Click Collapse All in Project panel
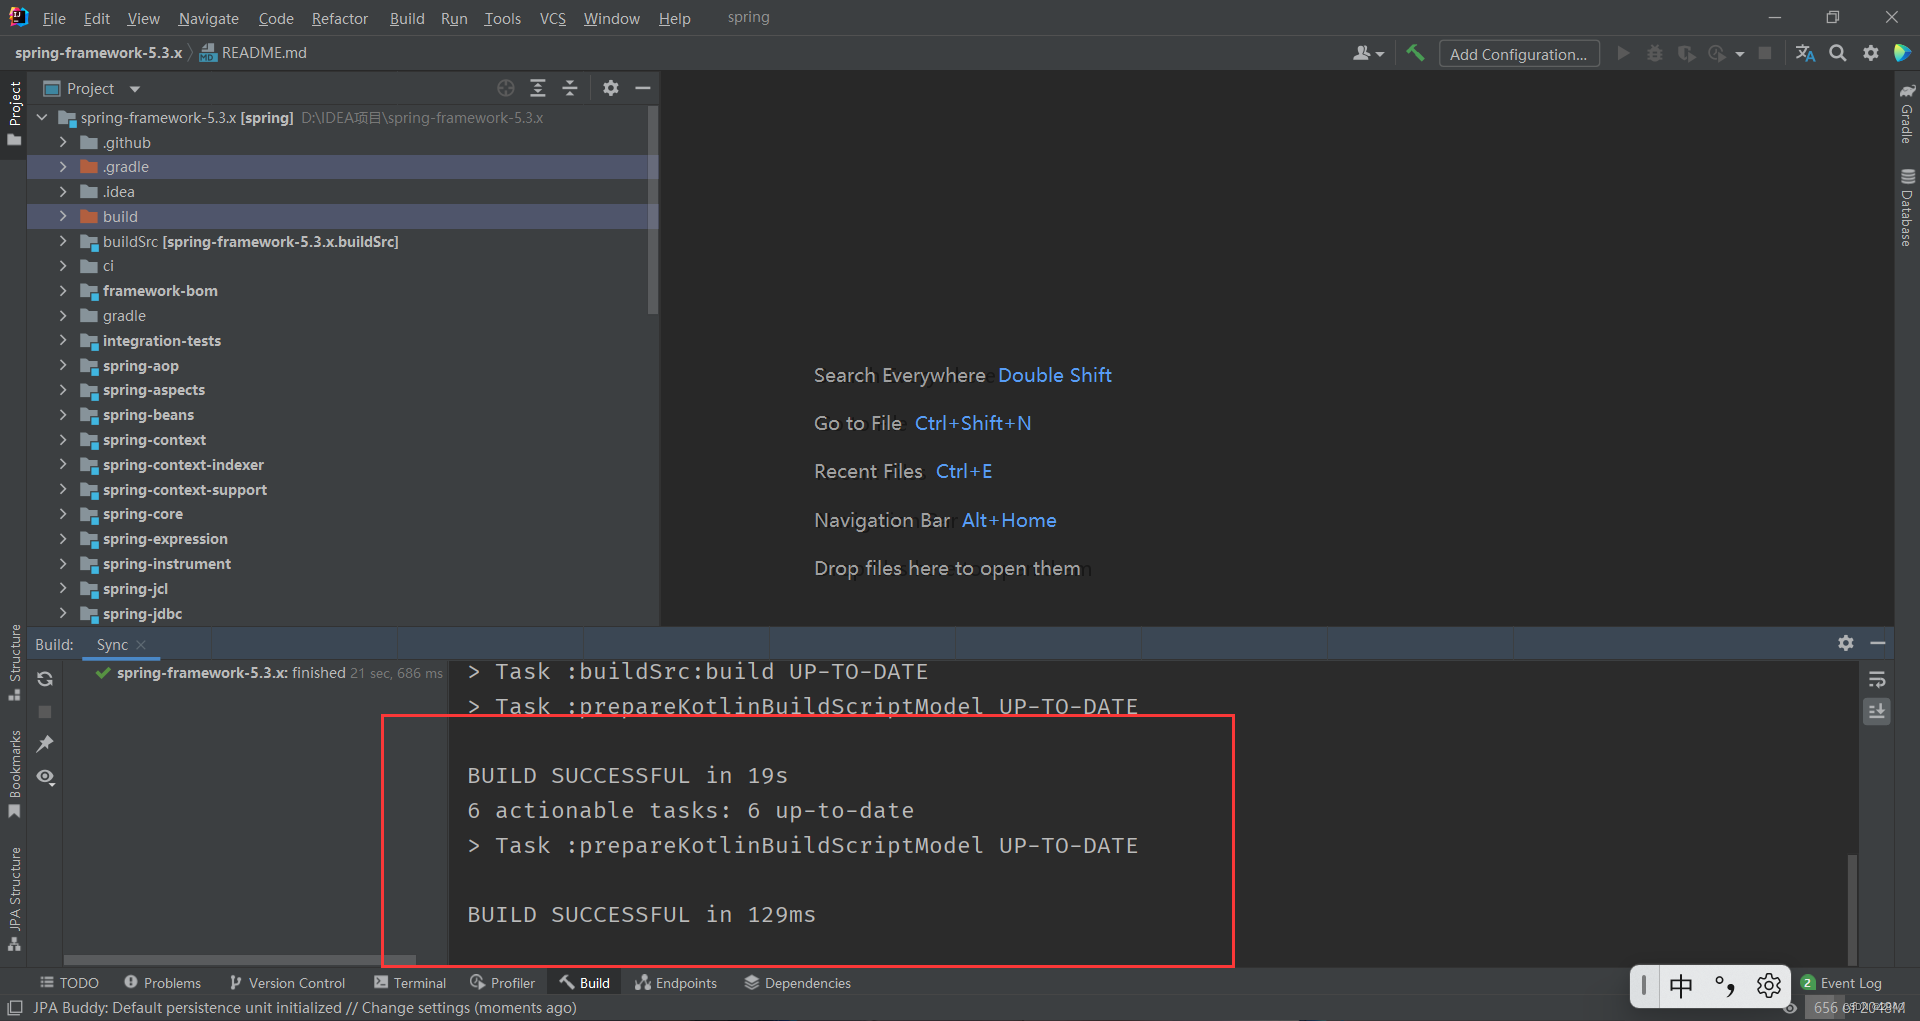This screenshot has height=1021, width=1920. pyautogui.click(x=570, y=88)
